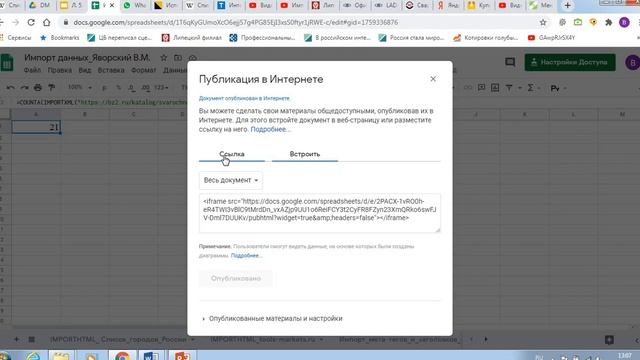Open the comments history icon
The width and height of the screenshot is (640, 360).
tap(510, 62)
